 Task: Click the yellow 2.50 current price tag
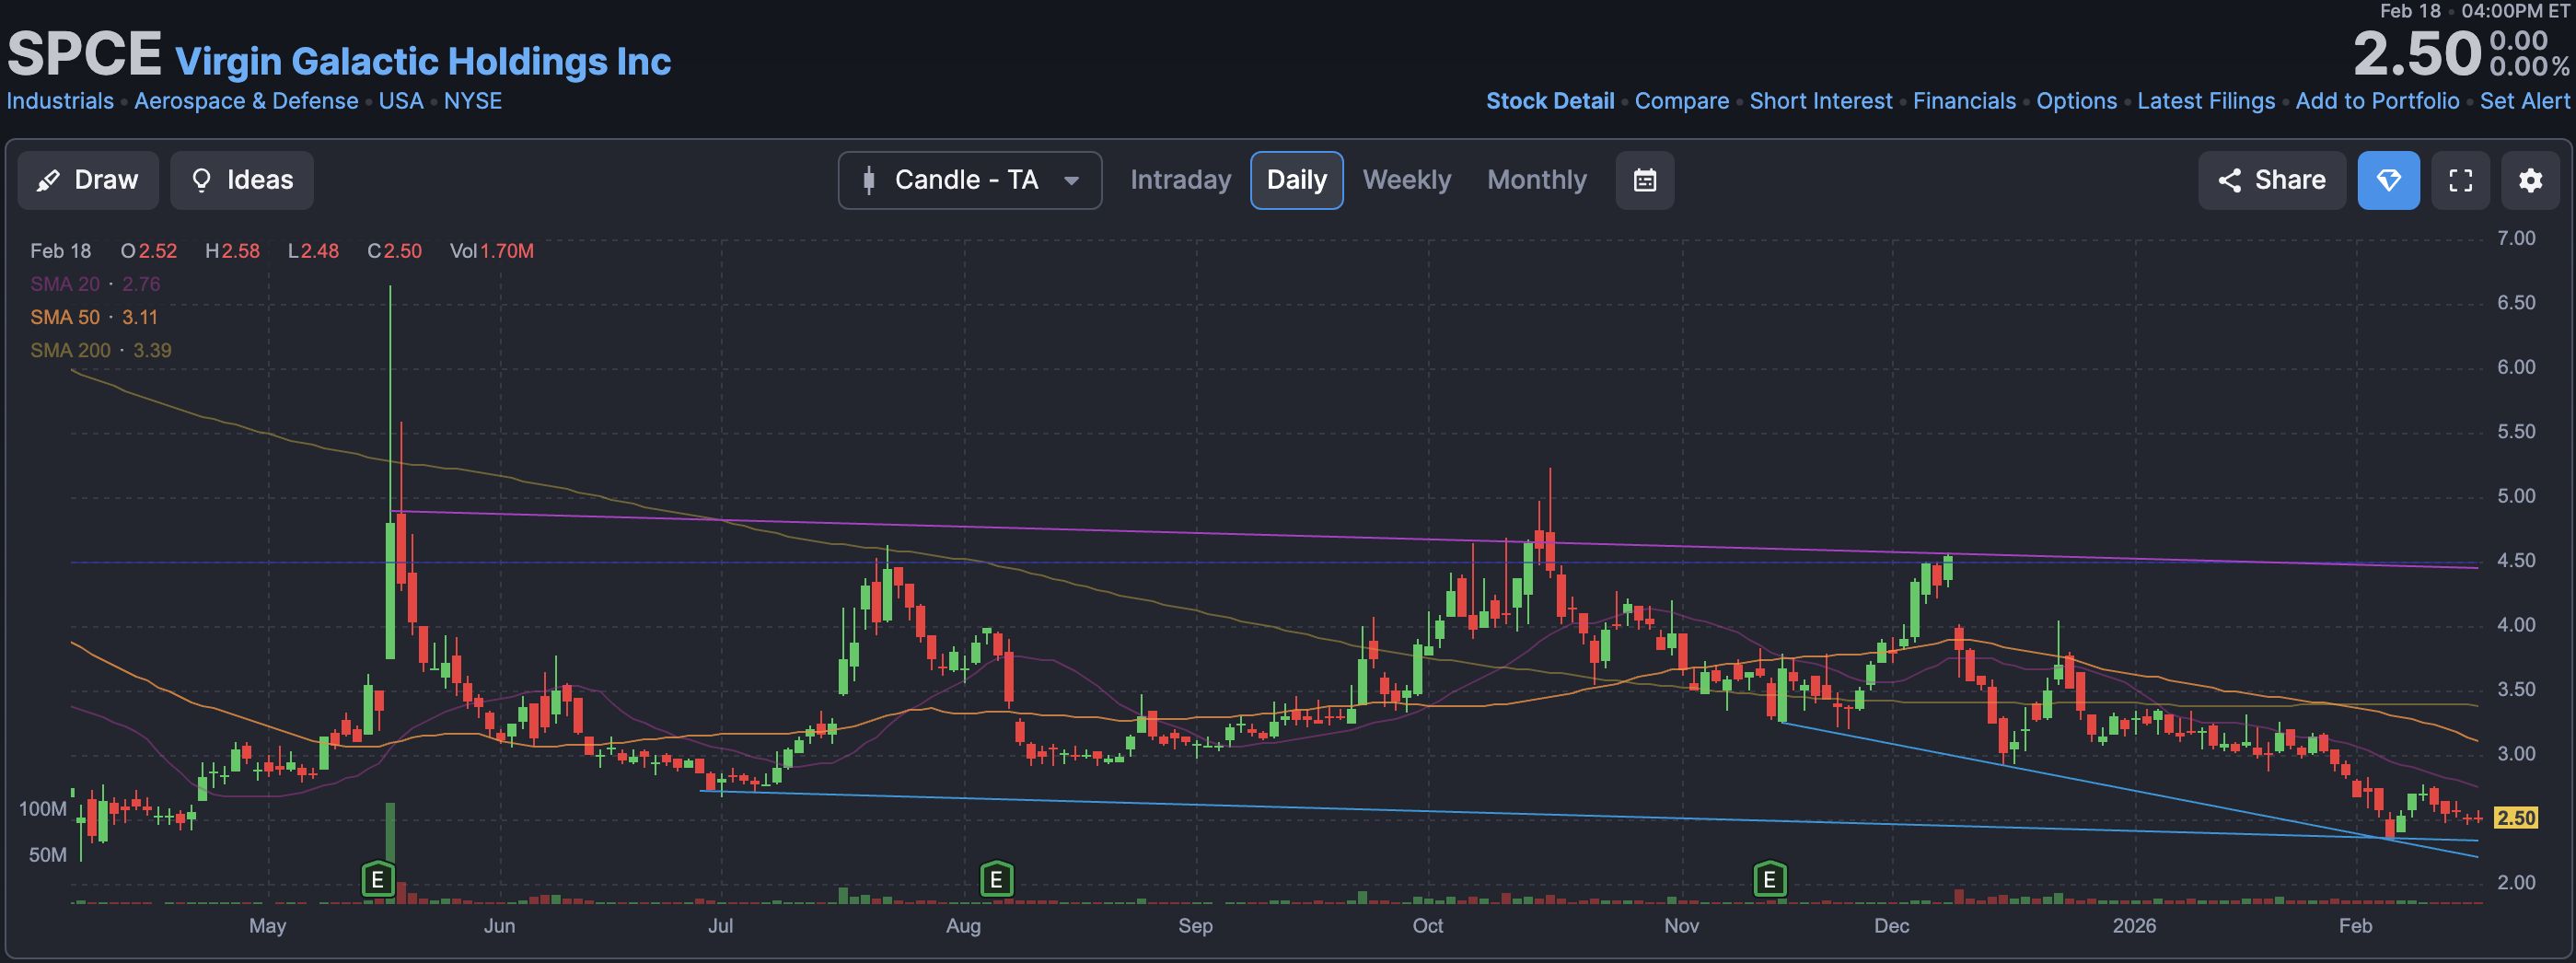pyautogui.click(x=2516, y=818)
